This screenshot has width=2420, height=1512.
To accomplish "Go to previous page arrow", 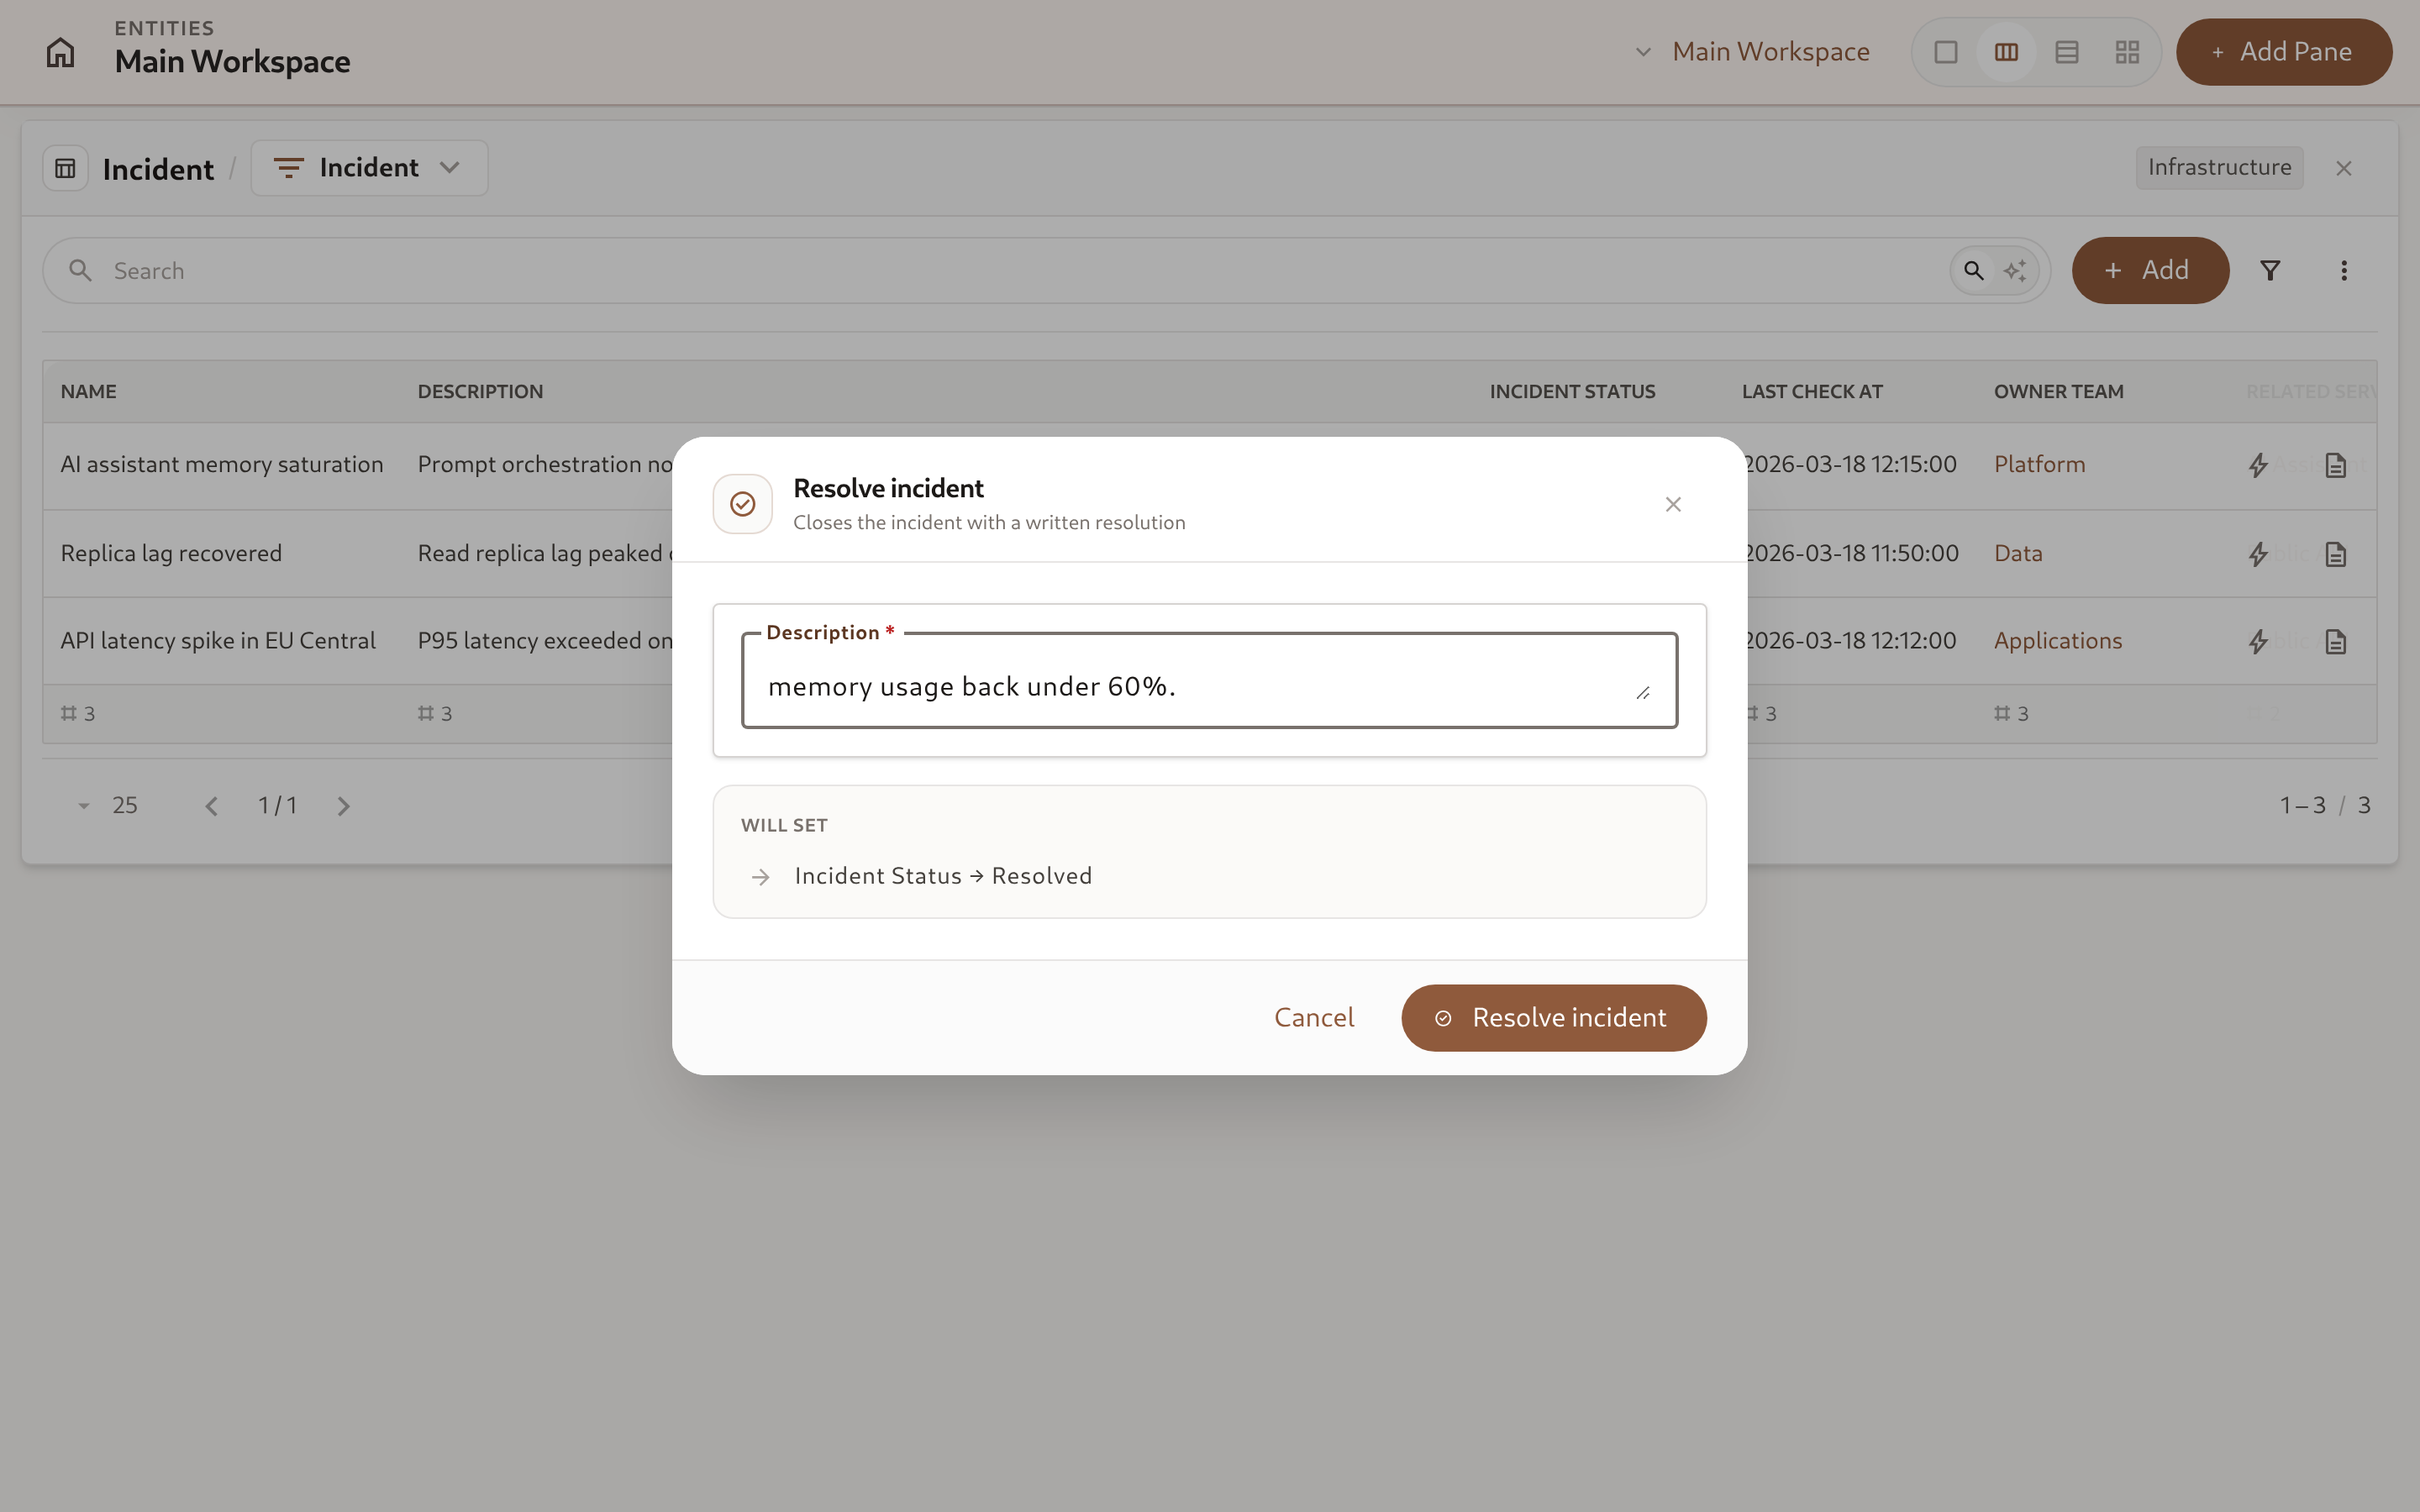I will coord(211,806).
